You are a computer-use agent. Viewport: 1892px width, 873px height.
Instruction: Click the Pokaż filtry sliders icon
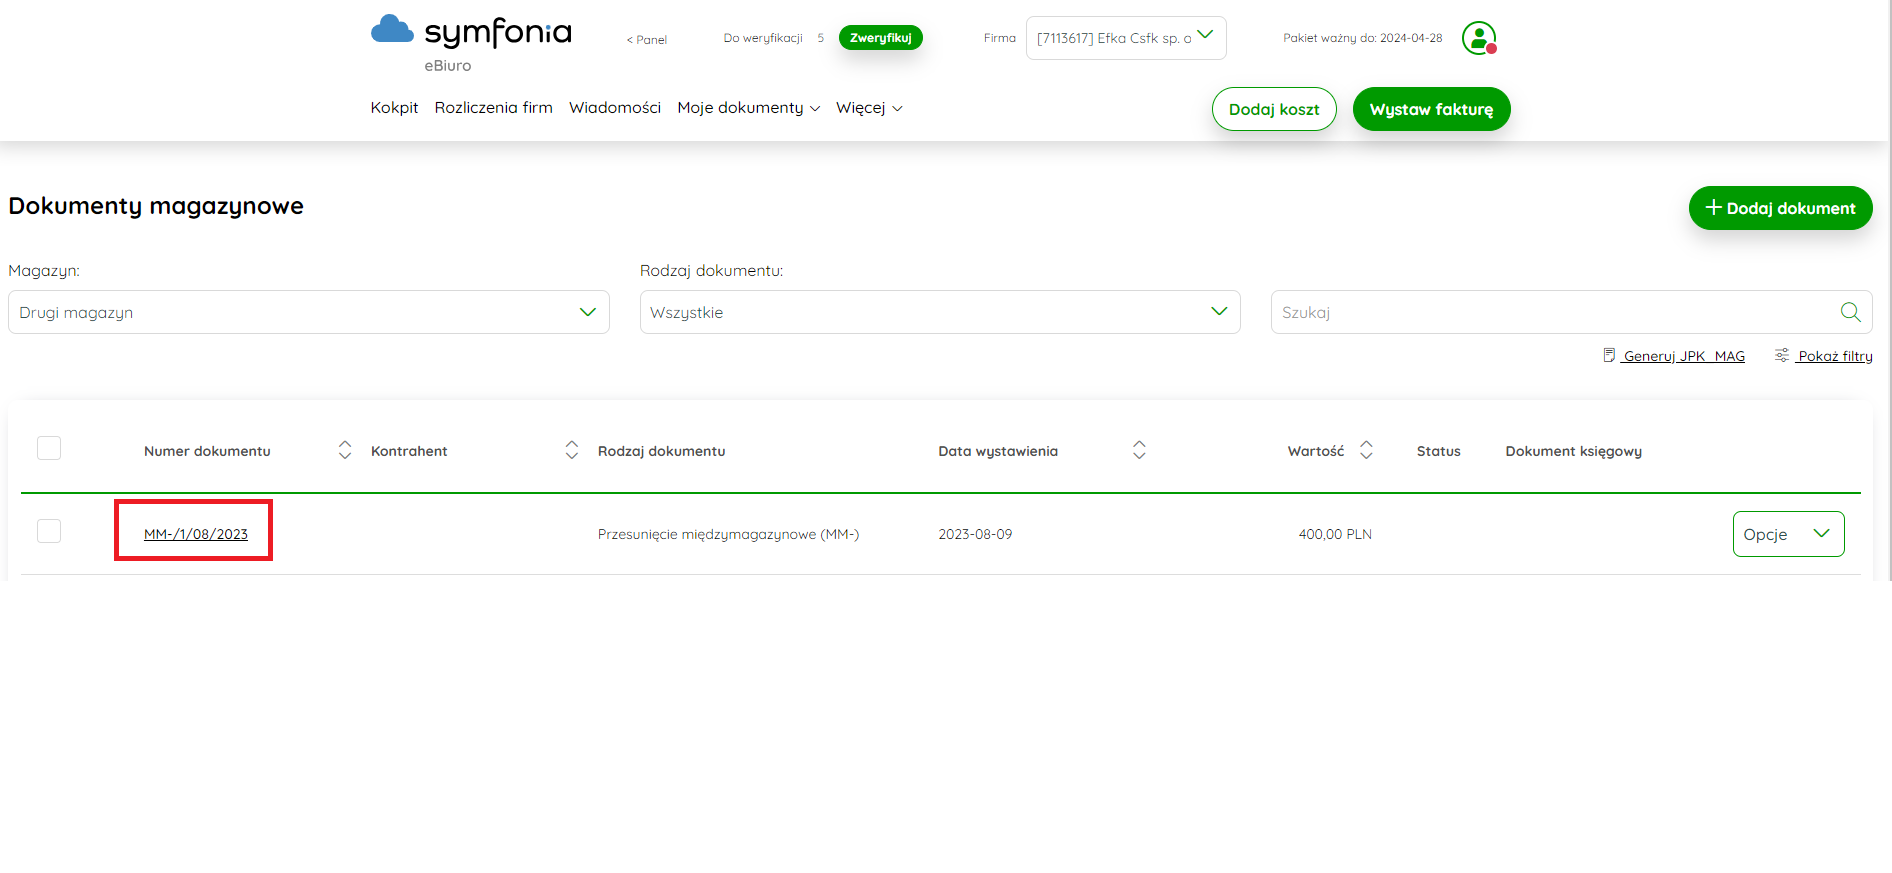pyautogui.click(x=1782, y=355)
